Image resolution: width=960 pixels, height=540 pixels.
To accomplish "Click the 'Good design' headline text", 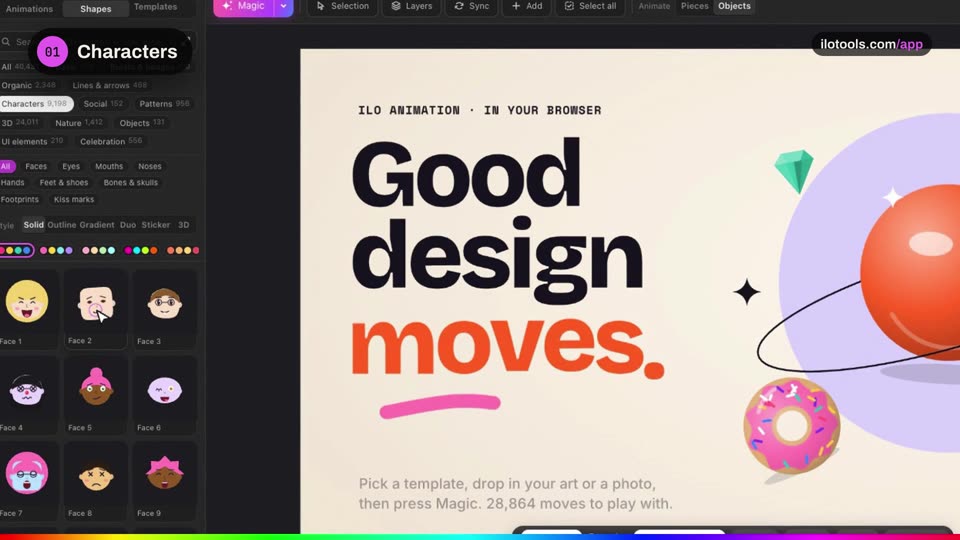I will point(497,222).
